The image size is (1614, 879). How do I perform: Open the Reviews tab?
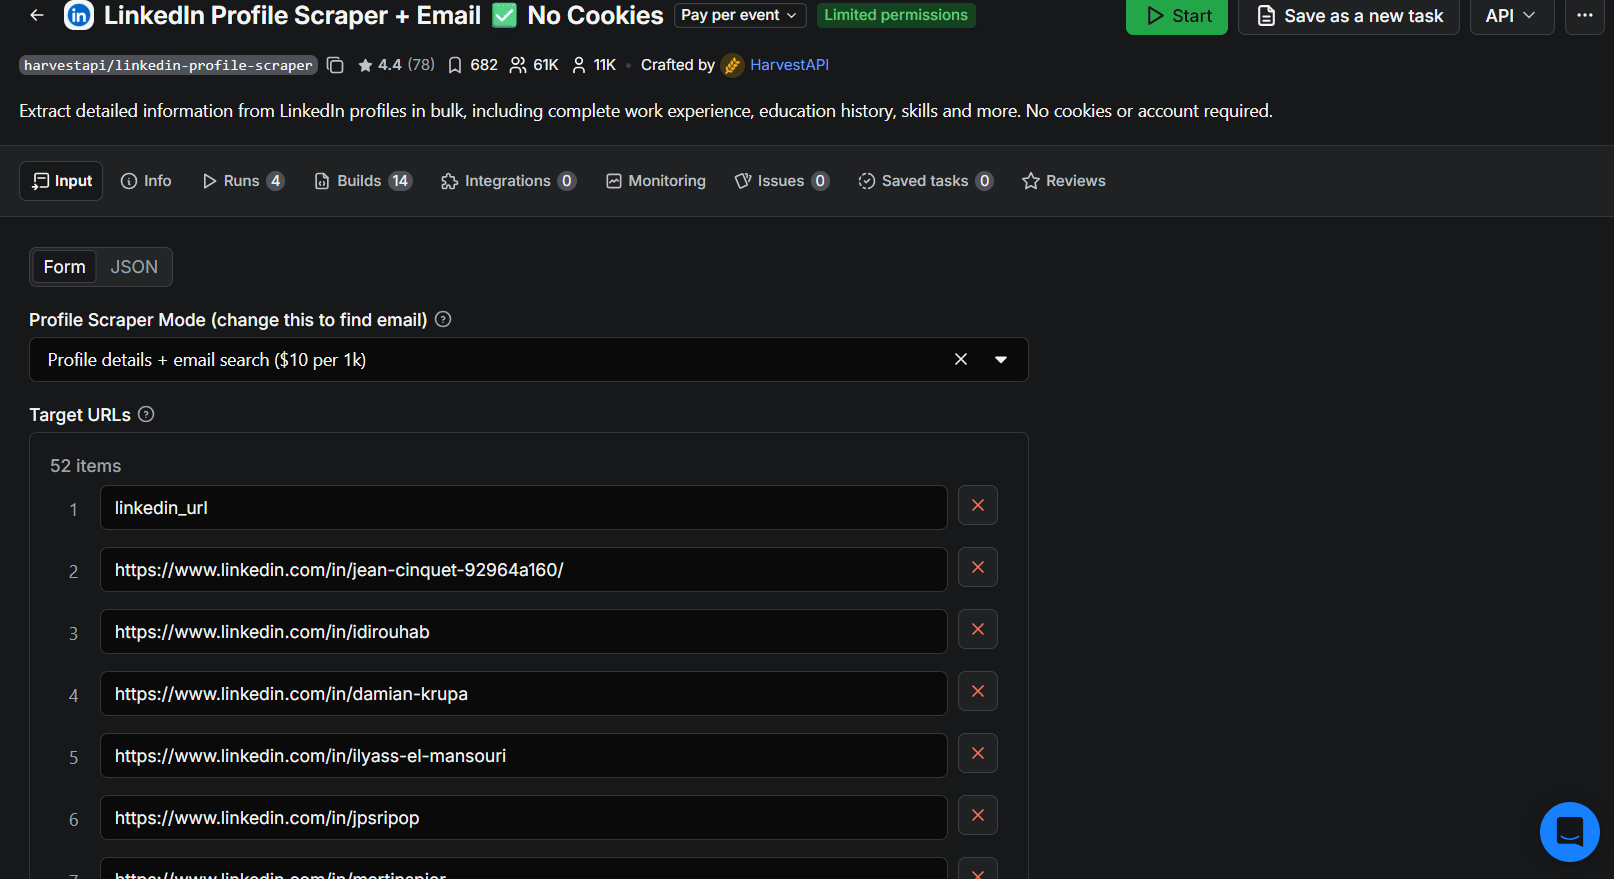tap(1064, 181)
